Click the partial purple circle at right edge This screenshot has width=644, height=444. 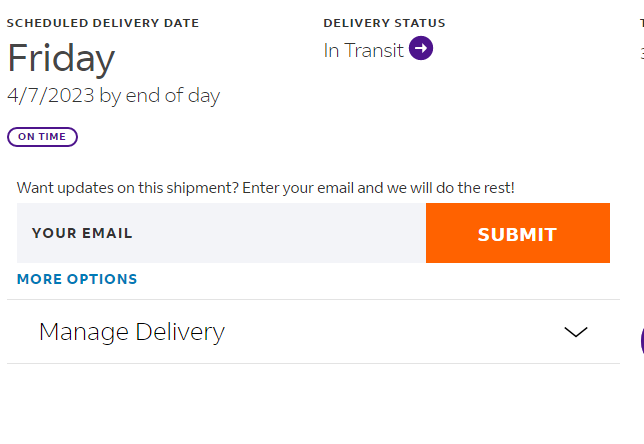(642, 340)
